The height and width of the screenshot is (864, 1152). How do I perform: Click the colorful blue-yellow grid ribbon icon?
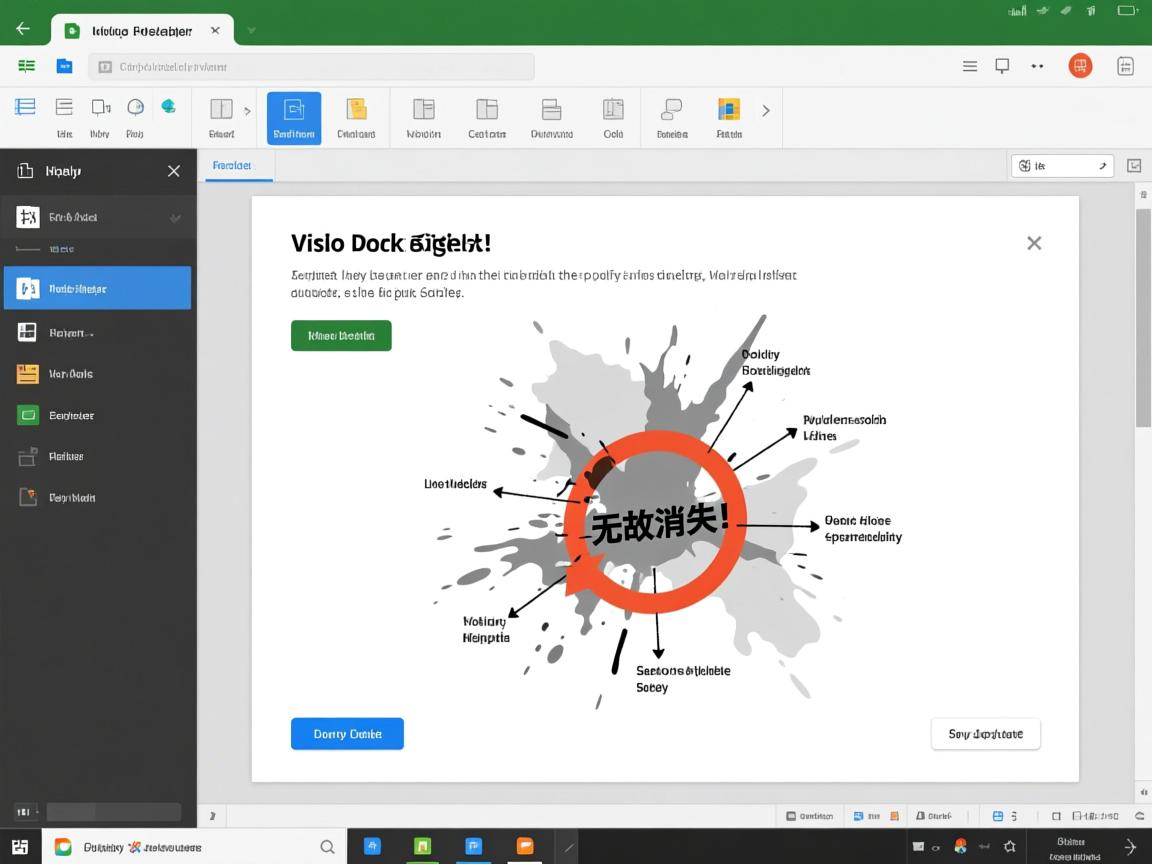pos(729,109)
